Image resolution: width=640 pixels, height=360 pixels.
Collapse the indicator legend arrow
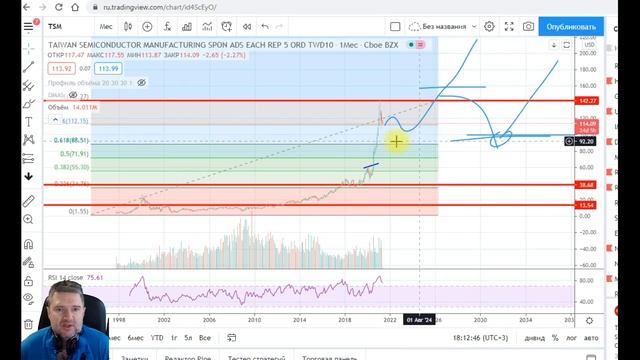[55, 120]
